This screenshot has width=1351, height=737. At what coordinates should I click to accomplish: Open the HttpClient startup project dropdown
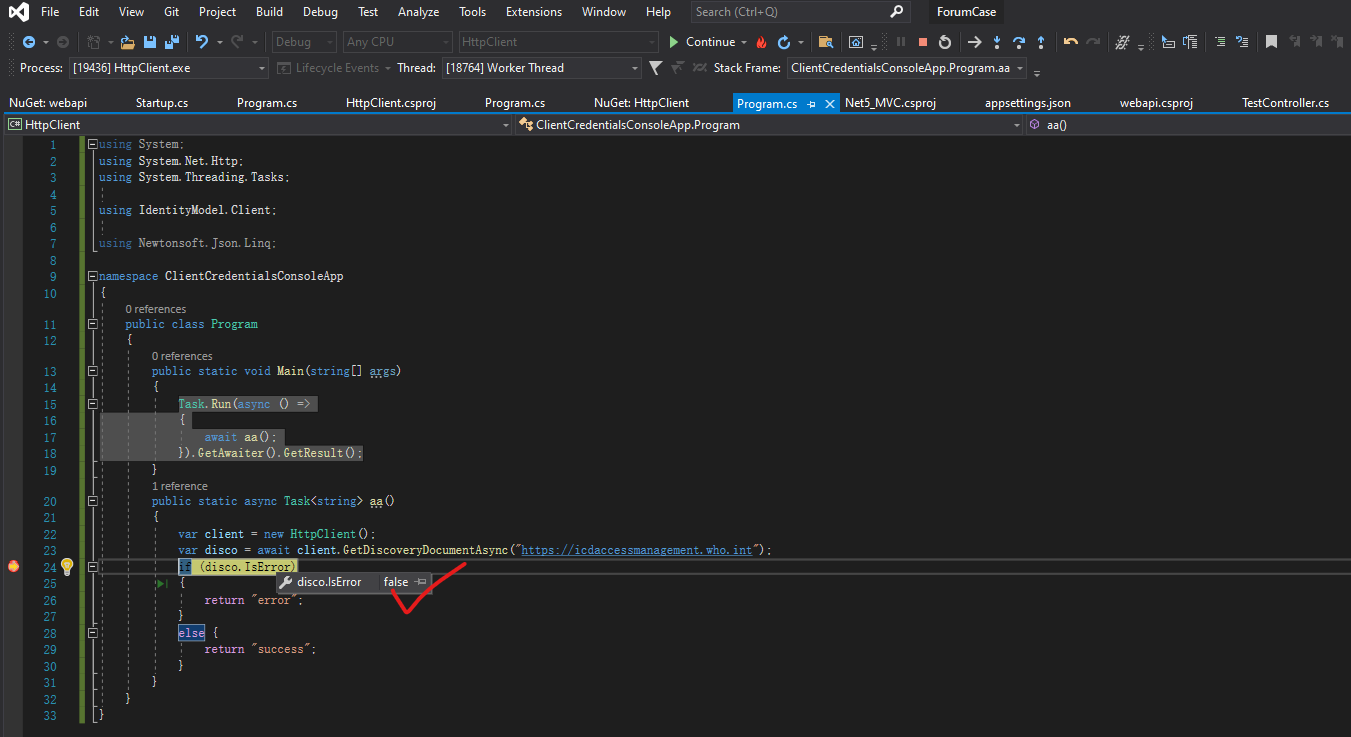pyautogui.click(x=558, y=42)
